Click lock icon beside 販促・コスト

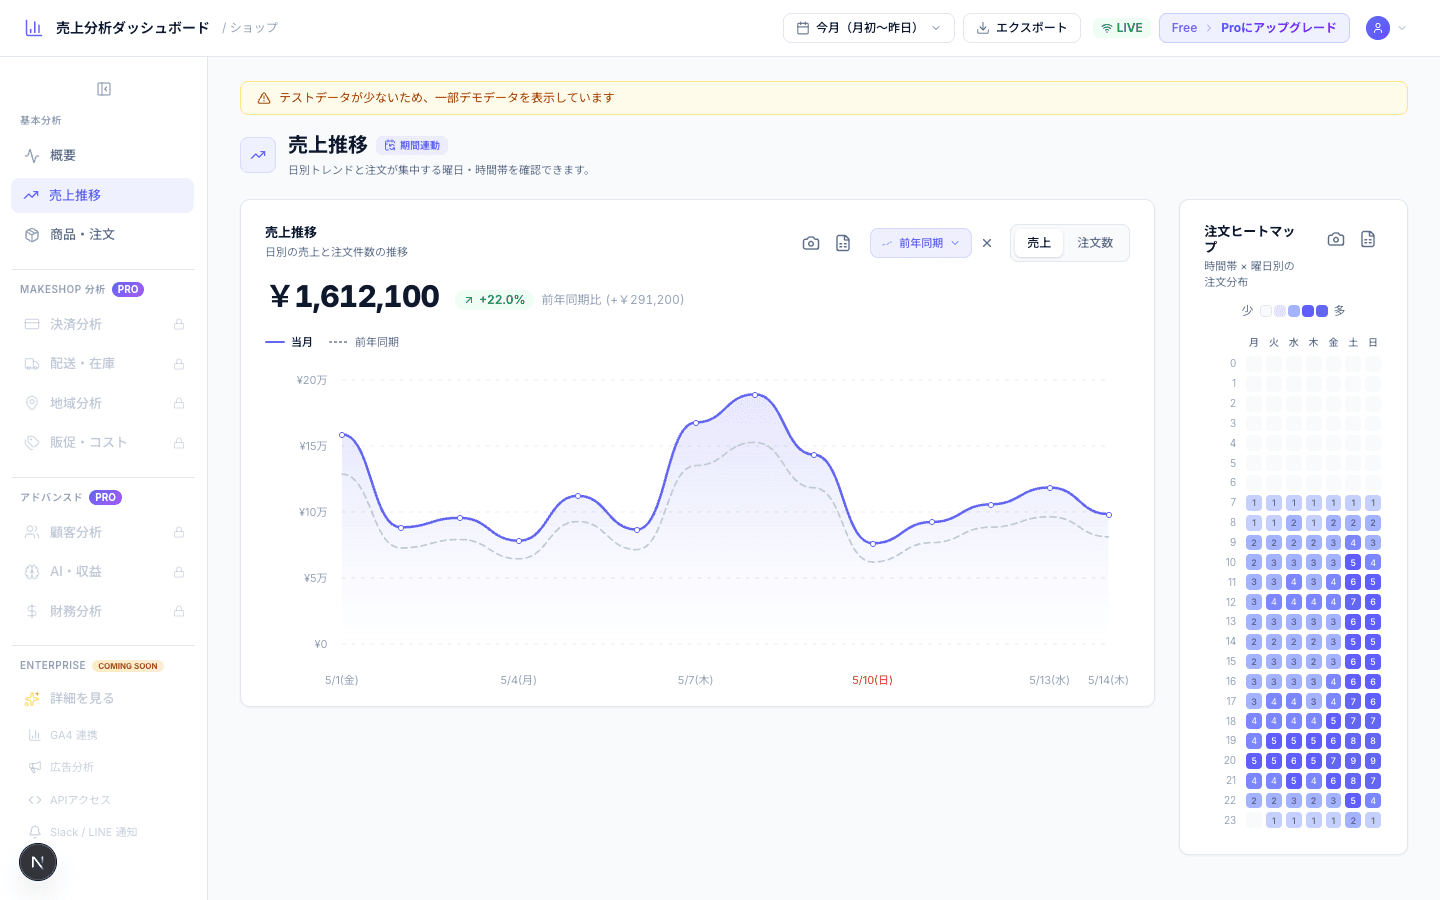tap(179, 443)
